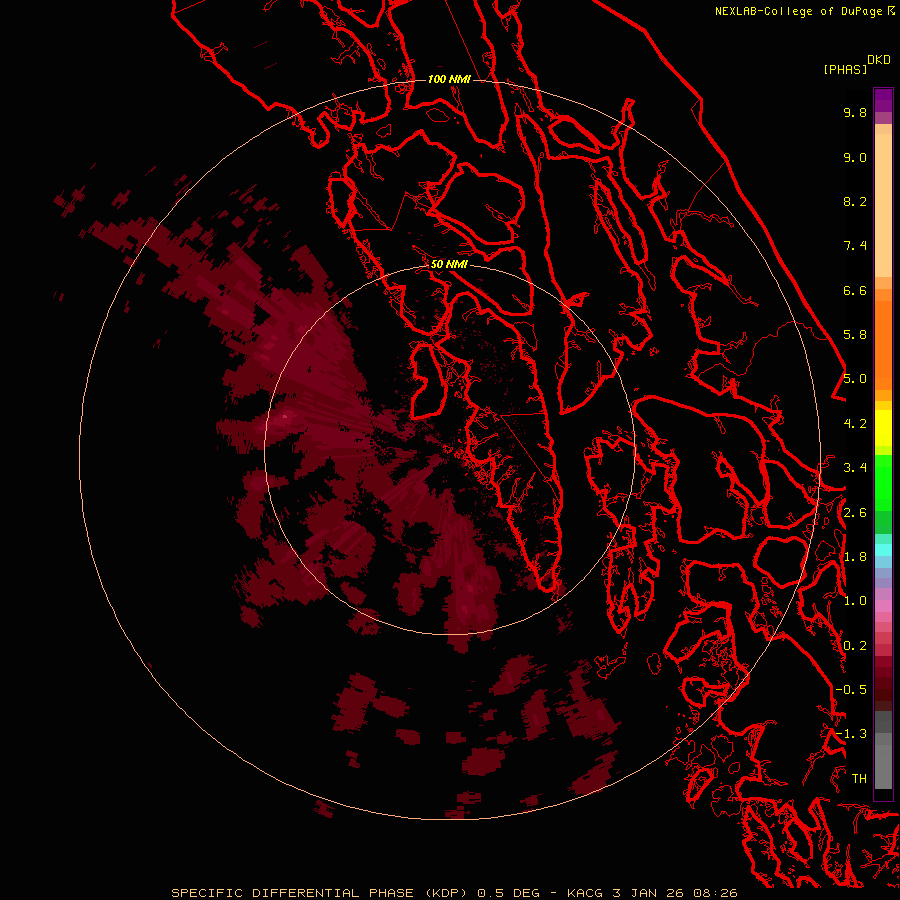Click the 7.4 value on color scale
This screenshot has width=900, height=900.
(x=855, y=246)
